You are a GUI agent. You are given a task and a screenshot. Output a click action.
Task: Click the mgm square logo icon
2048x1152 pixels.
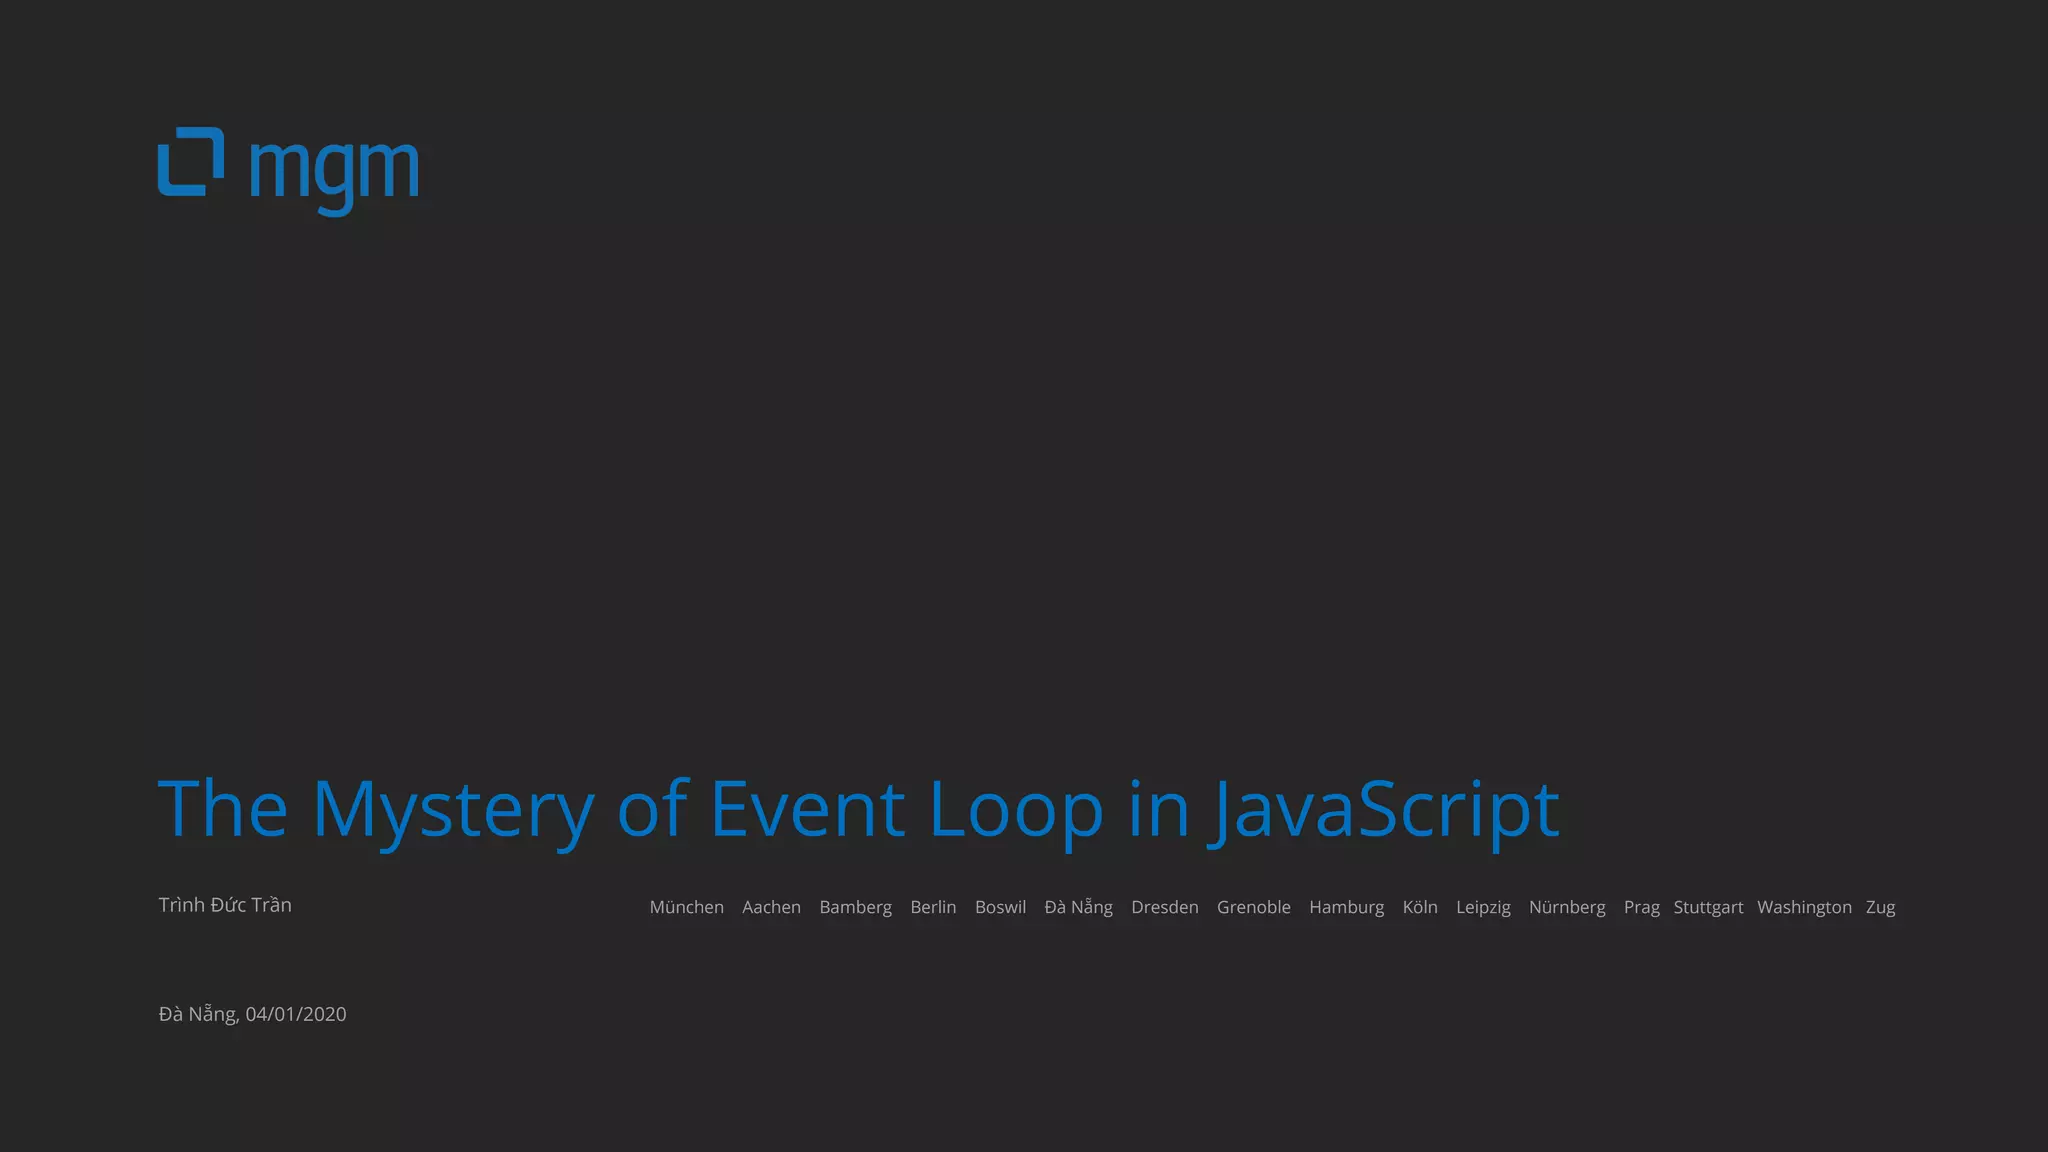tap(190, 162)
